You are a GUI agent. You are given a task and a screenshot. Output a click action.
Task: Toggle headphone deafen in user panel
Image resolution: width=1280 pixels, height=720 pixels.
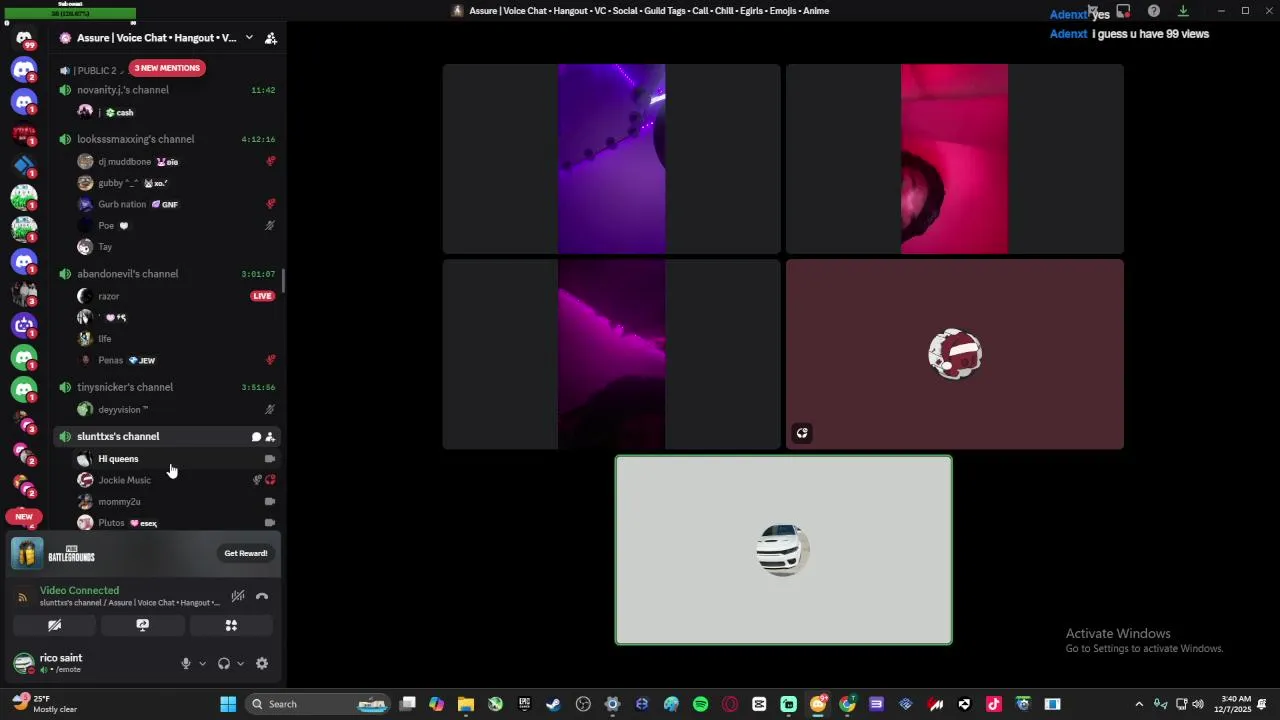[x=224, y=663]
